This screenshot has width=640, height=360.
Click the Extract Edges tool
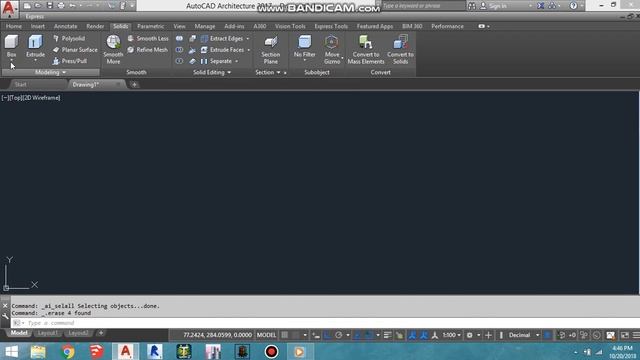(222, 38)
